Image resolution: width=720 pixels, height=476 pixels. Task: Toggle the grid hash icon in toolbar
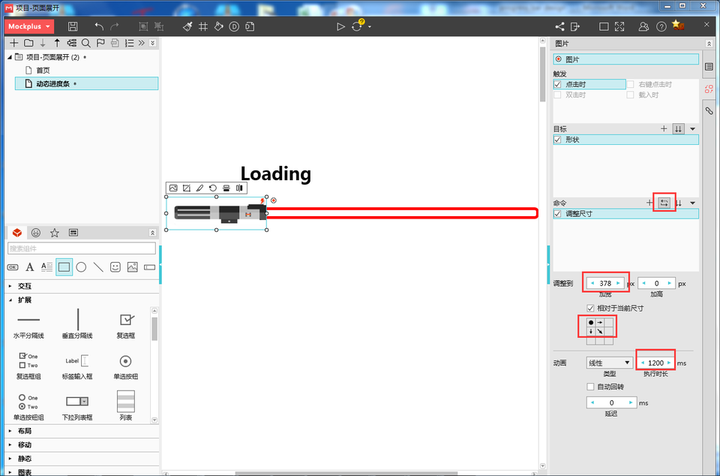[x=203, y=27]
